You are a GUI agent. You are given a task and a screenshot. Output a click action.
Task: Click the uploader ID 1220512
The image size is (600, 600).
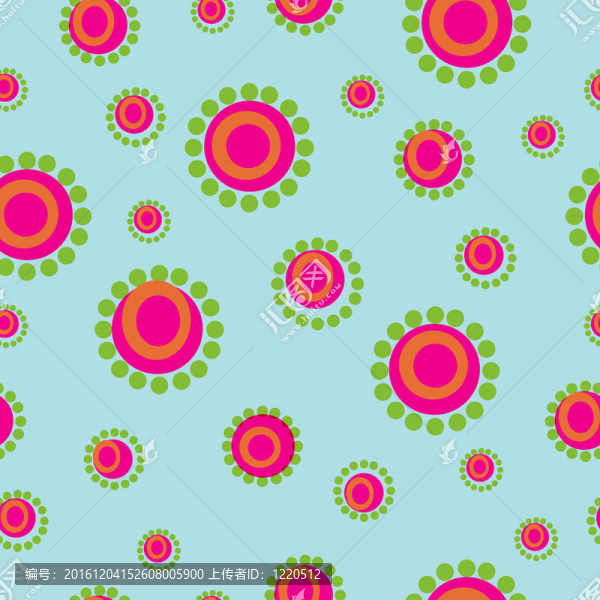point(297,574)
